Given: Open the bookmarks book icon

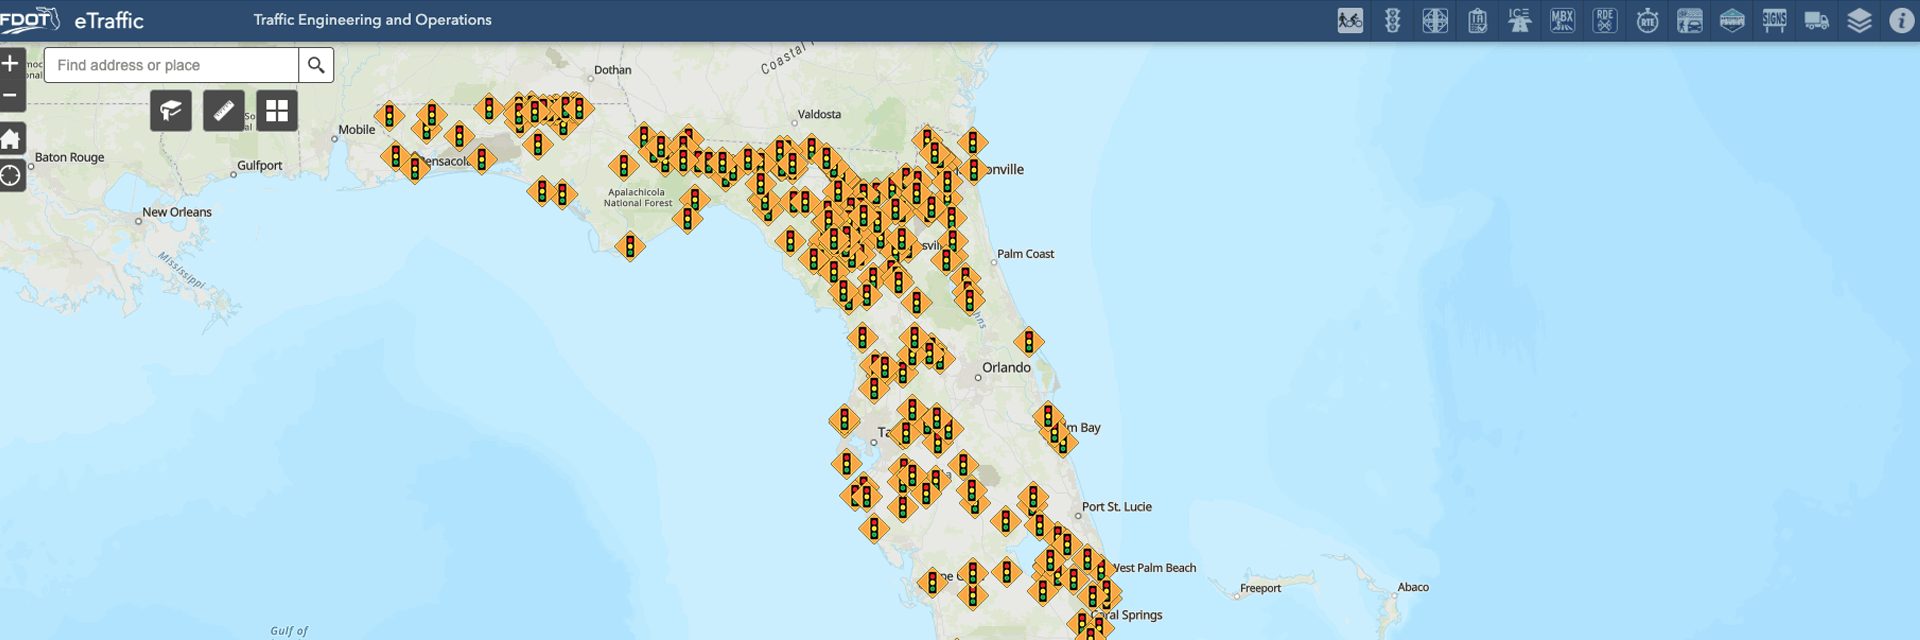Looking at the screenshot, I should (171, 110).
